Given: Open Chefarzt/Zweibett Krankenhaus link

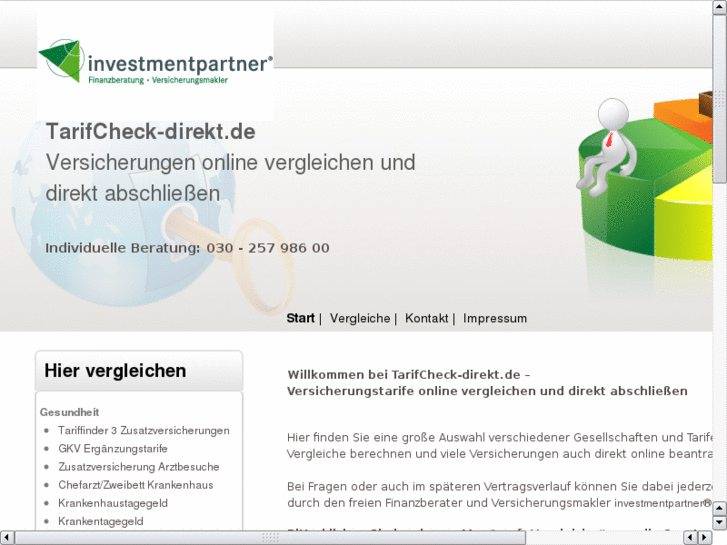Looking at the screenshot, I should click(135, 485).
